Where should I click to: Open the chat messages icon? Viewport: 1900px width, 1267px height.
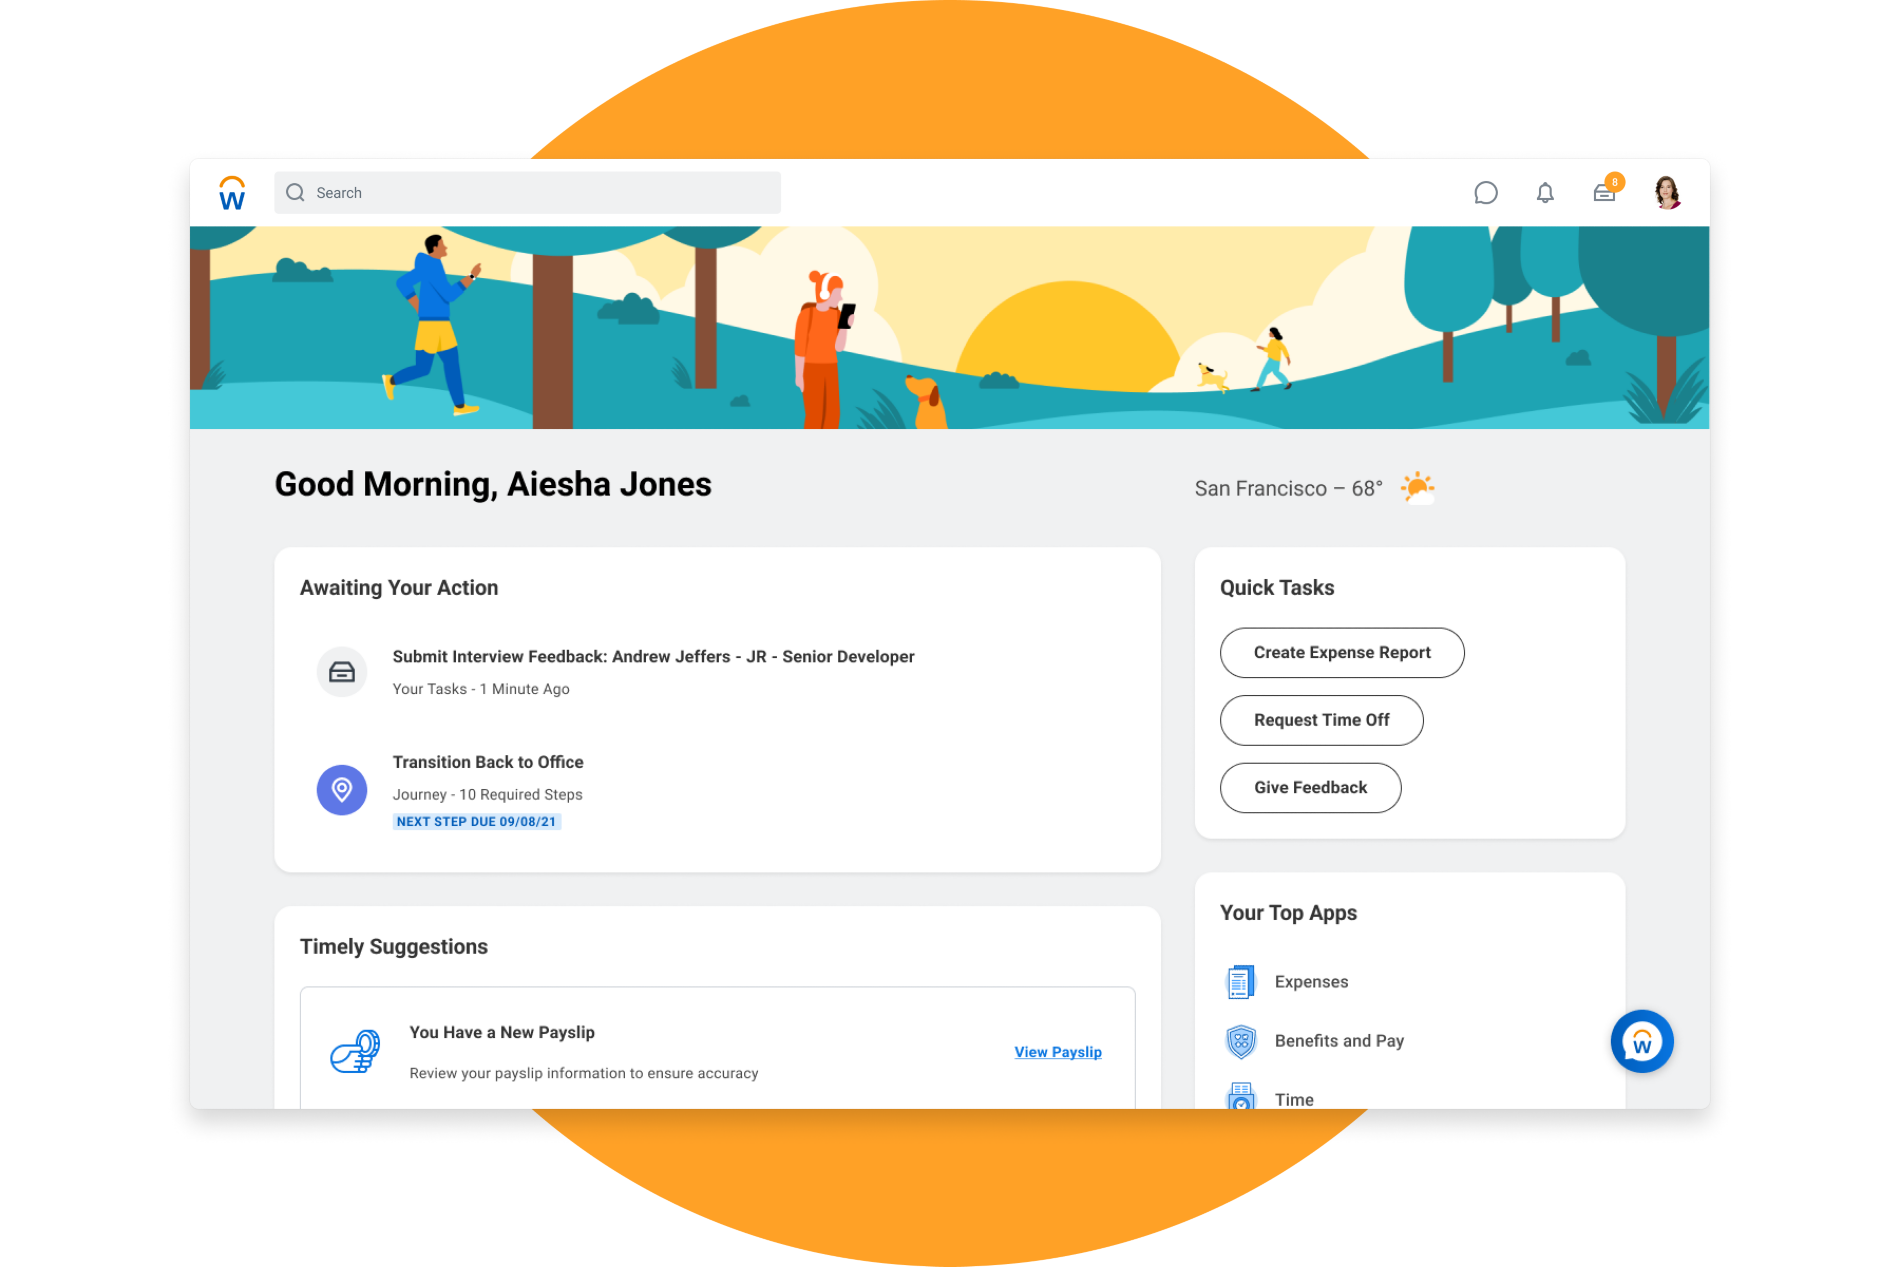(x=1485, y=193)
